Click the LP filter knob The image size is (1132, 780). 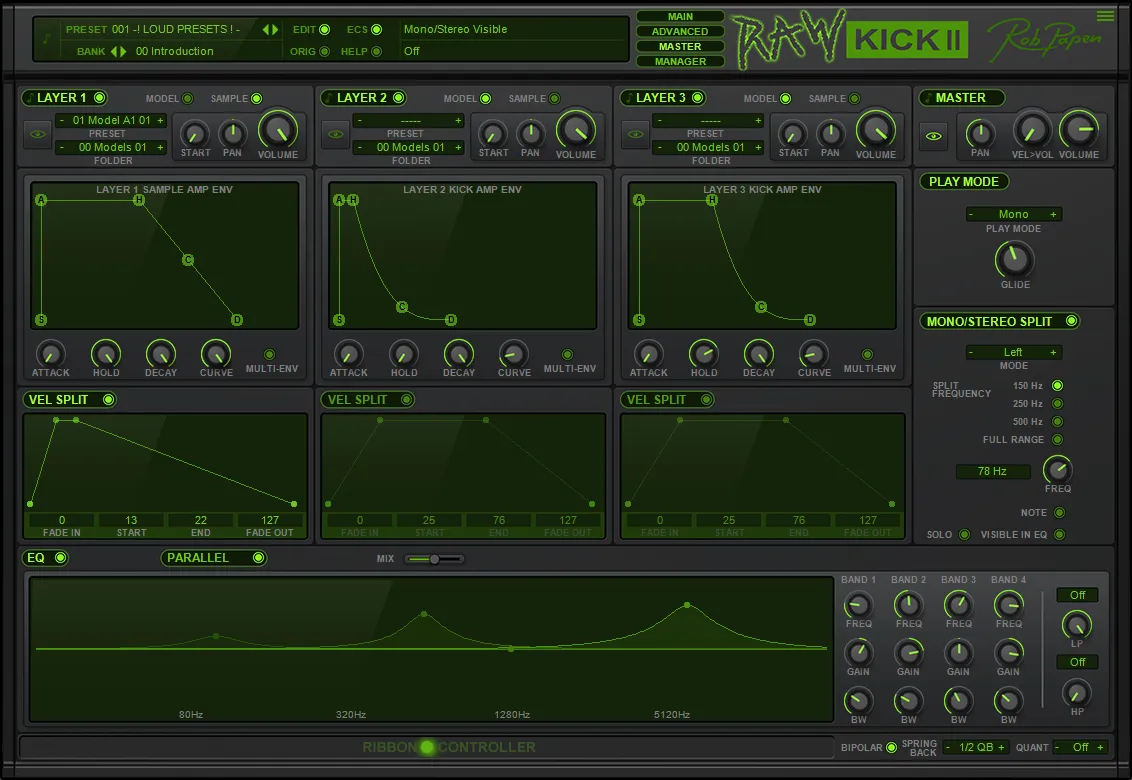[1076, 625]
